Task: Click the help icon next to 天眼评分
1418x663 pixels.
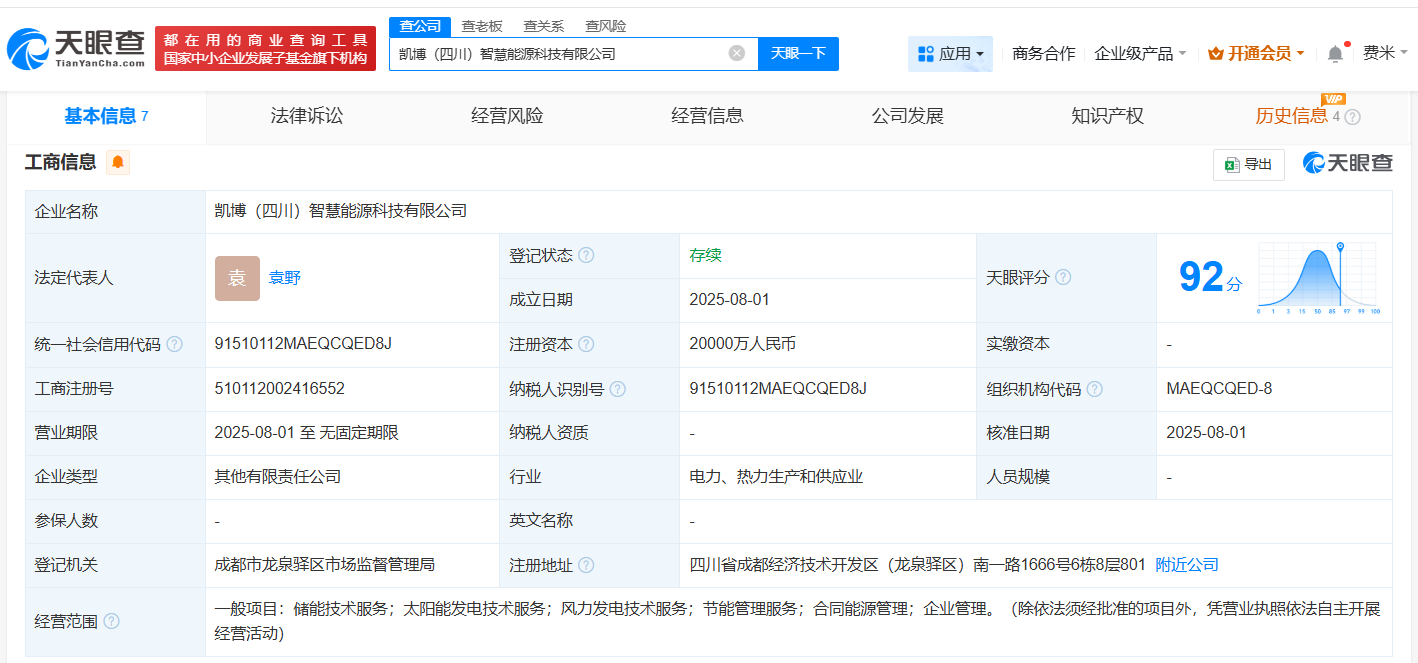Action: coord(1063,277)
